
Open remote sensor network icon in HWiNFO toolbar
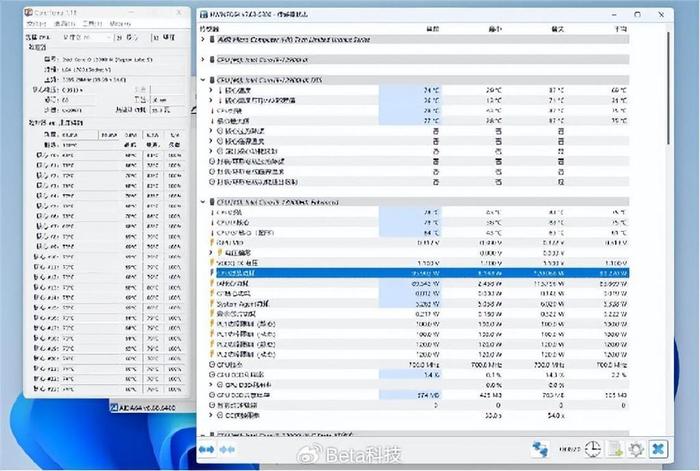(540, 449)
